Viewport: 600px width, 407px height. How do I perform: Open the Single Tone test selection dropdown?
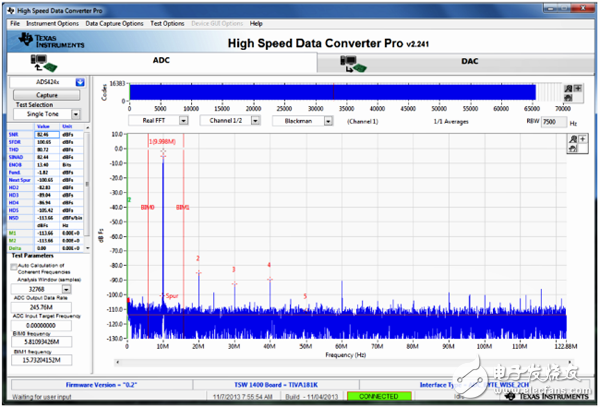pos(76,114)
